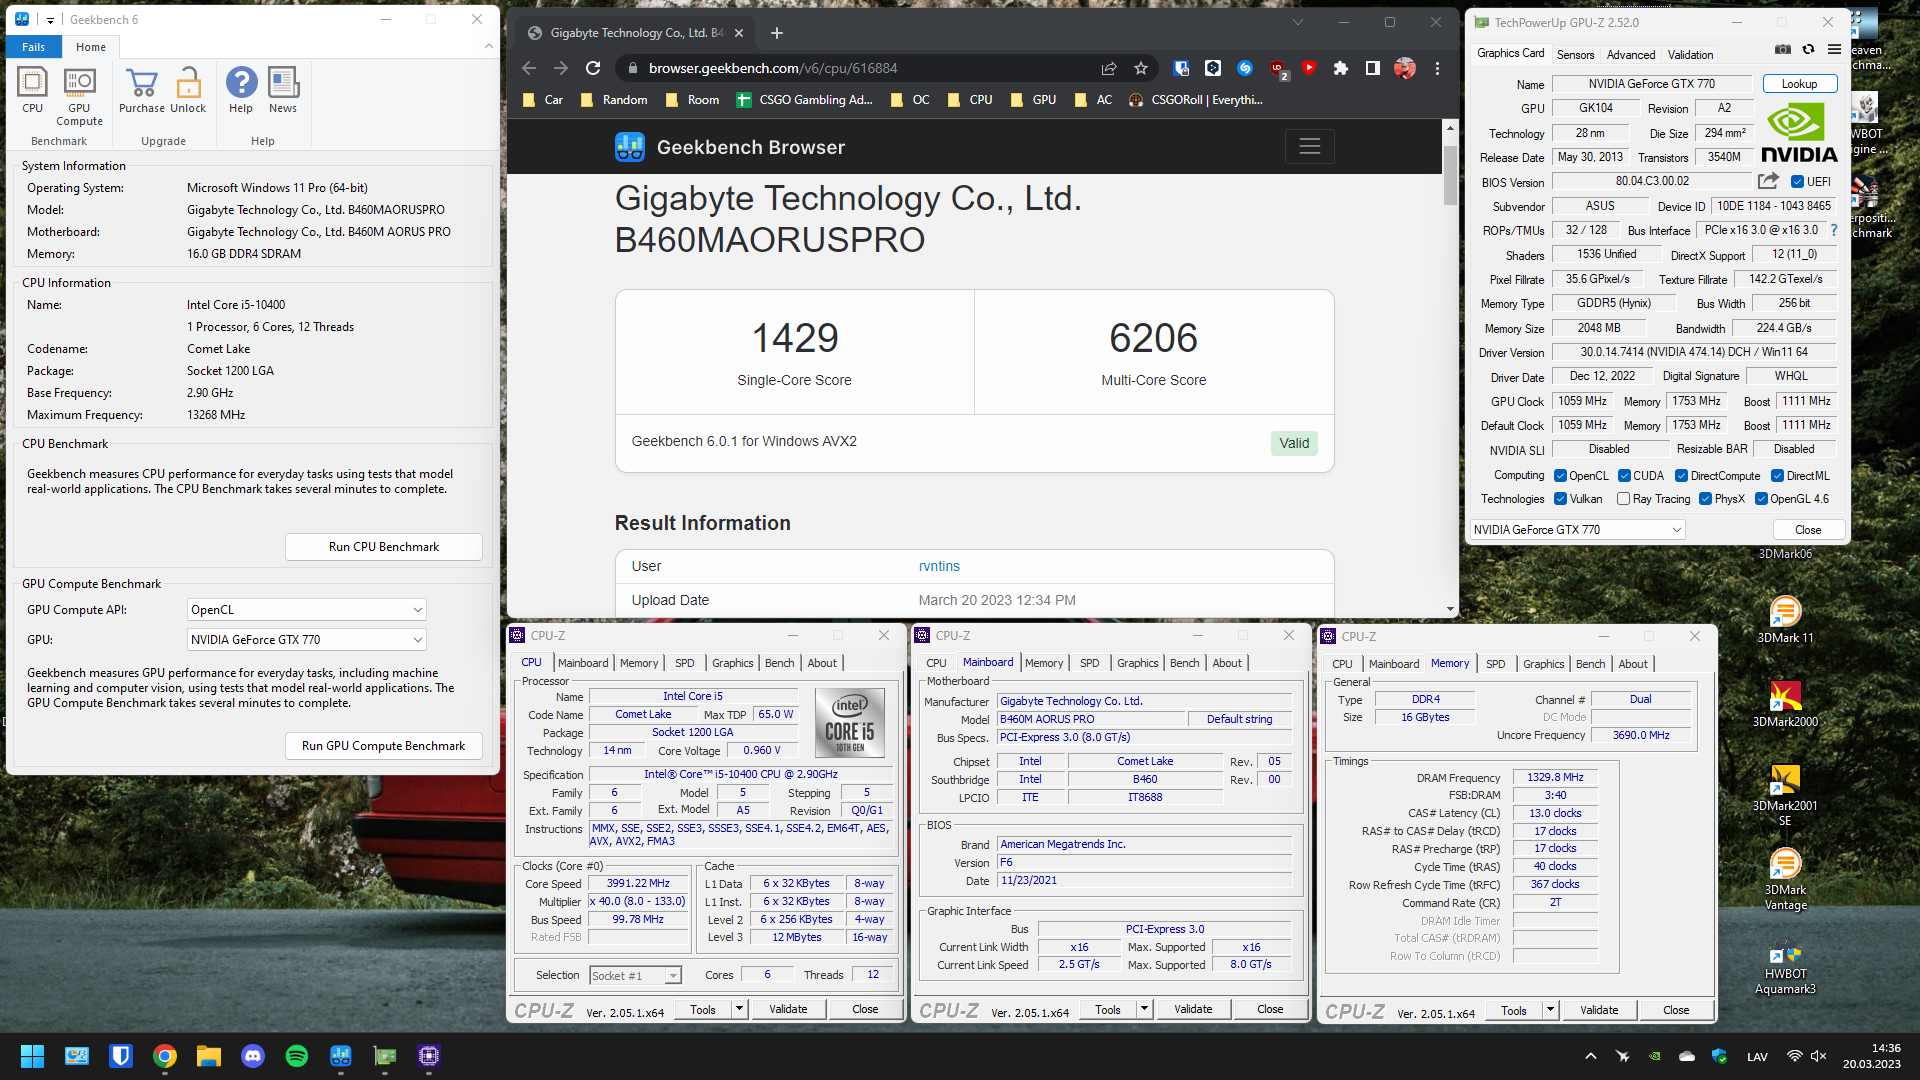This screenshot has height=1080, width=1920.
Task: Toggle the OpenCL checkbox in GPU-Z
Action: pos(1560,476)
